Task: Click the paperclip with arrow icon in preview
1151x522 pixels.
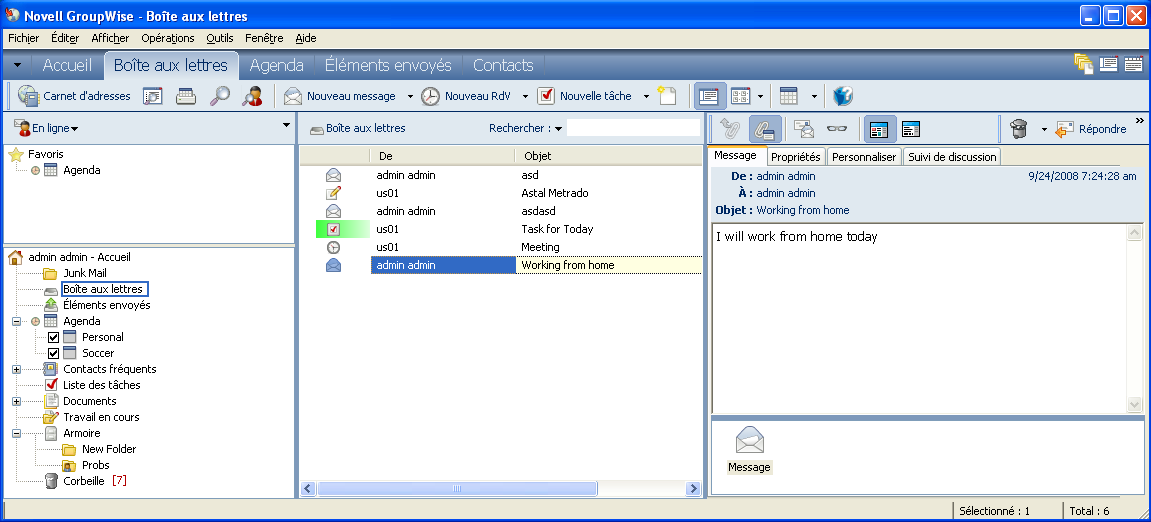Action: coord(729,129)
